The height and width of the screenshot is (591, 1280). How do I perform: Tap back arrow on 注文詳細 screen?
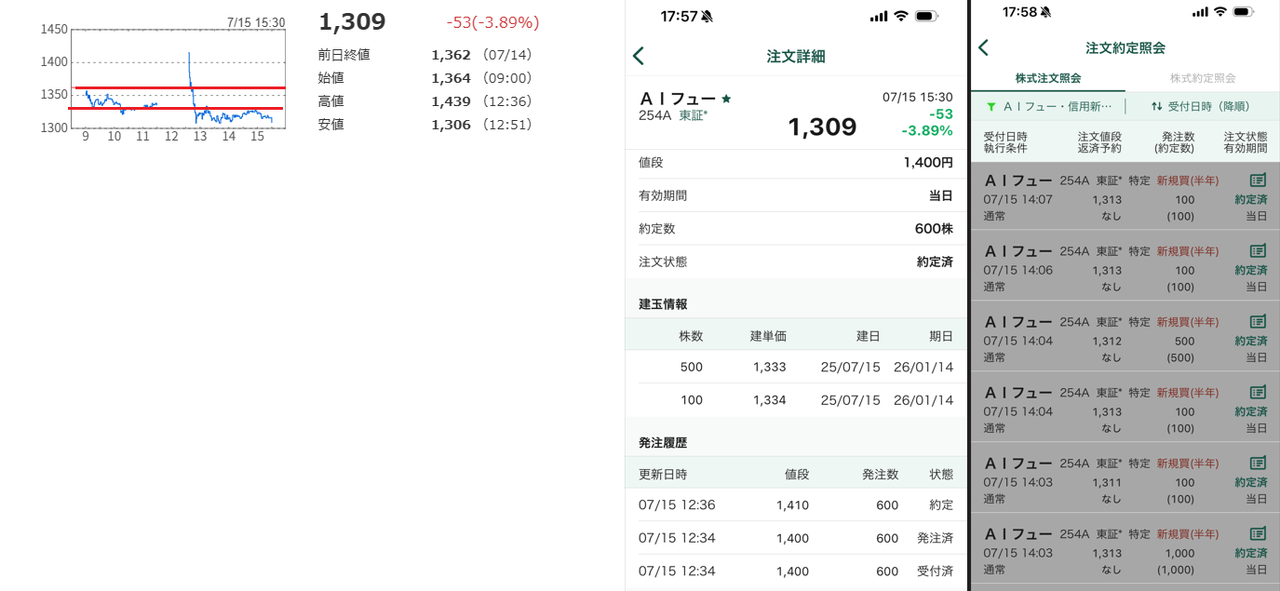[x=639, y=56]
